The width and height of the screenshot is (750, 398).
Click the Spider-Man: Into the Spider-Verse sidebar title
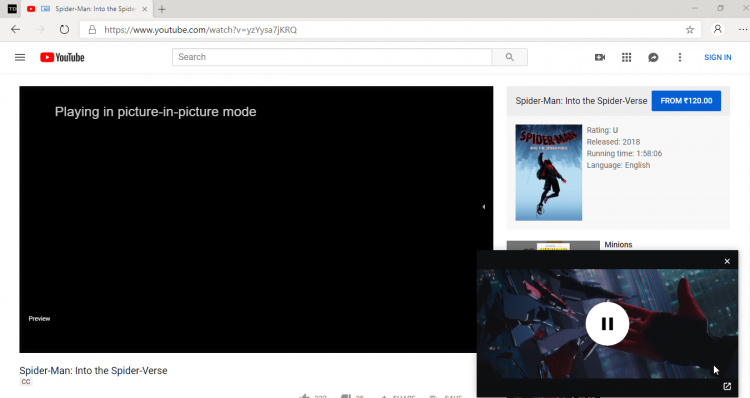pos(581,101)
